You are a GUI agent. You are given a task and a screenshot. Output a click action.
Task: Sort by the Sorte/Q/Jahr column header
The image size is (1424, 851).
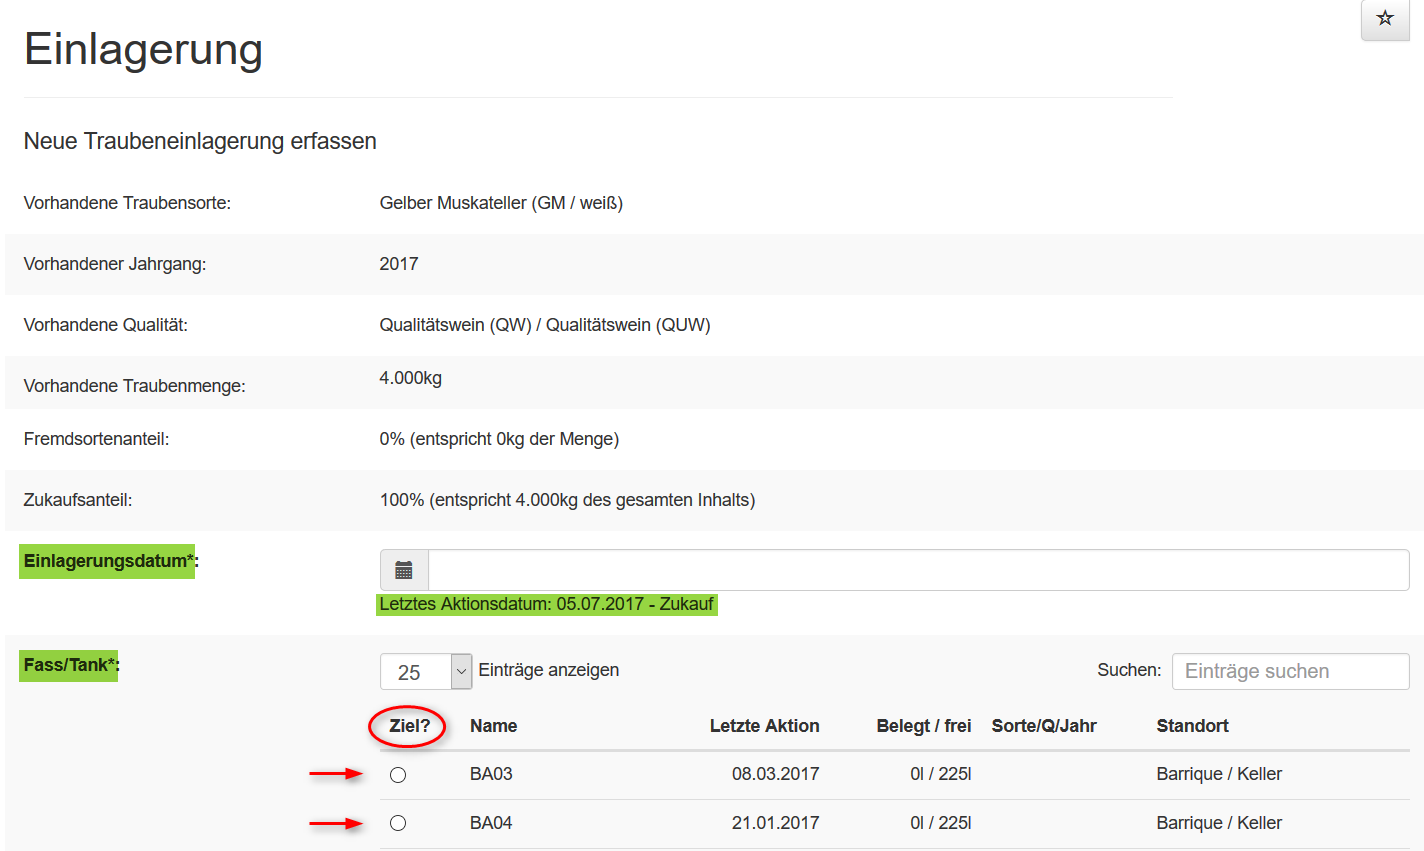[1044, 726]
